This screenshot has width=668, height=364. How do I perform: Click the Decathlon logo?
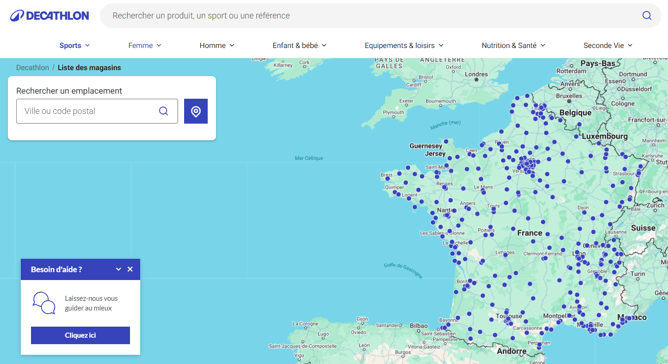point(49,16)
